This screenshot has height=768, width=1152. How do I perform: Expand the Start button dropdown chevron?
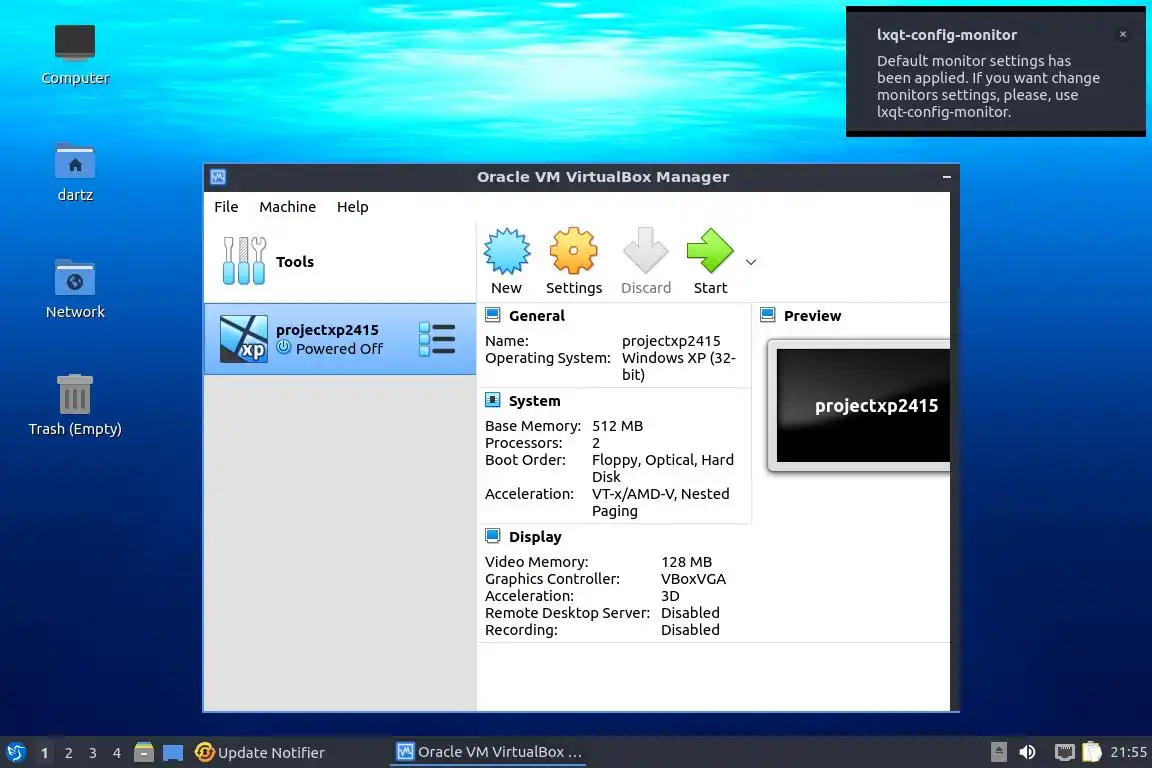coord(751,262)
